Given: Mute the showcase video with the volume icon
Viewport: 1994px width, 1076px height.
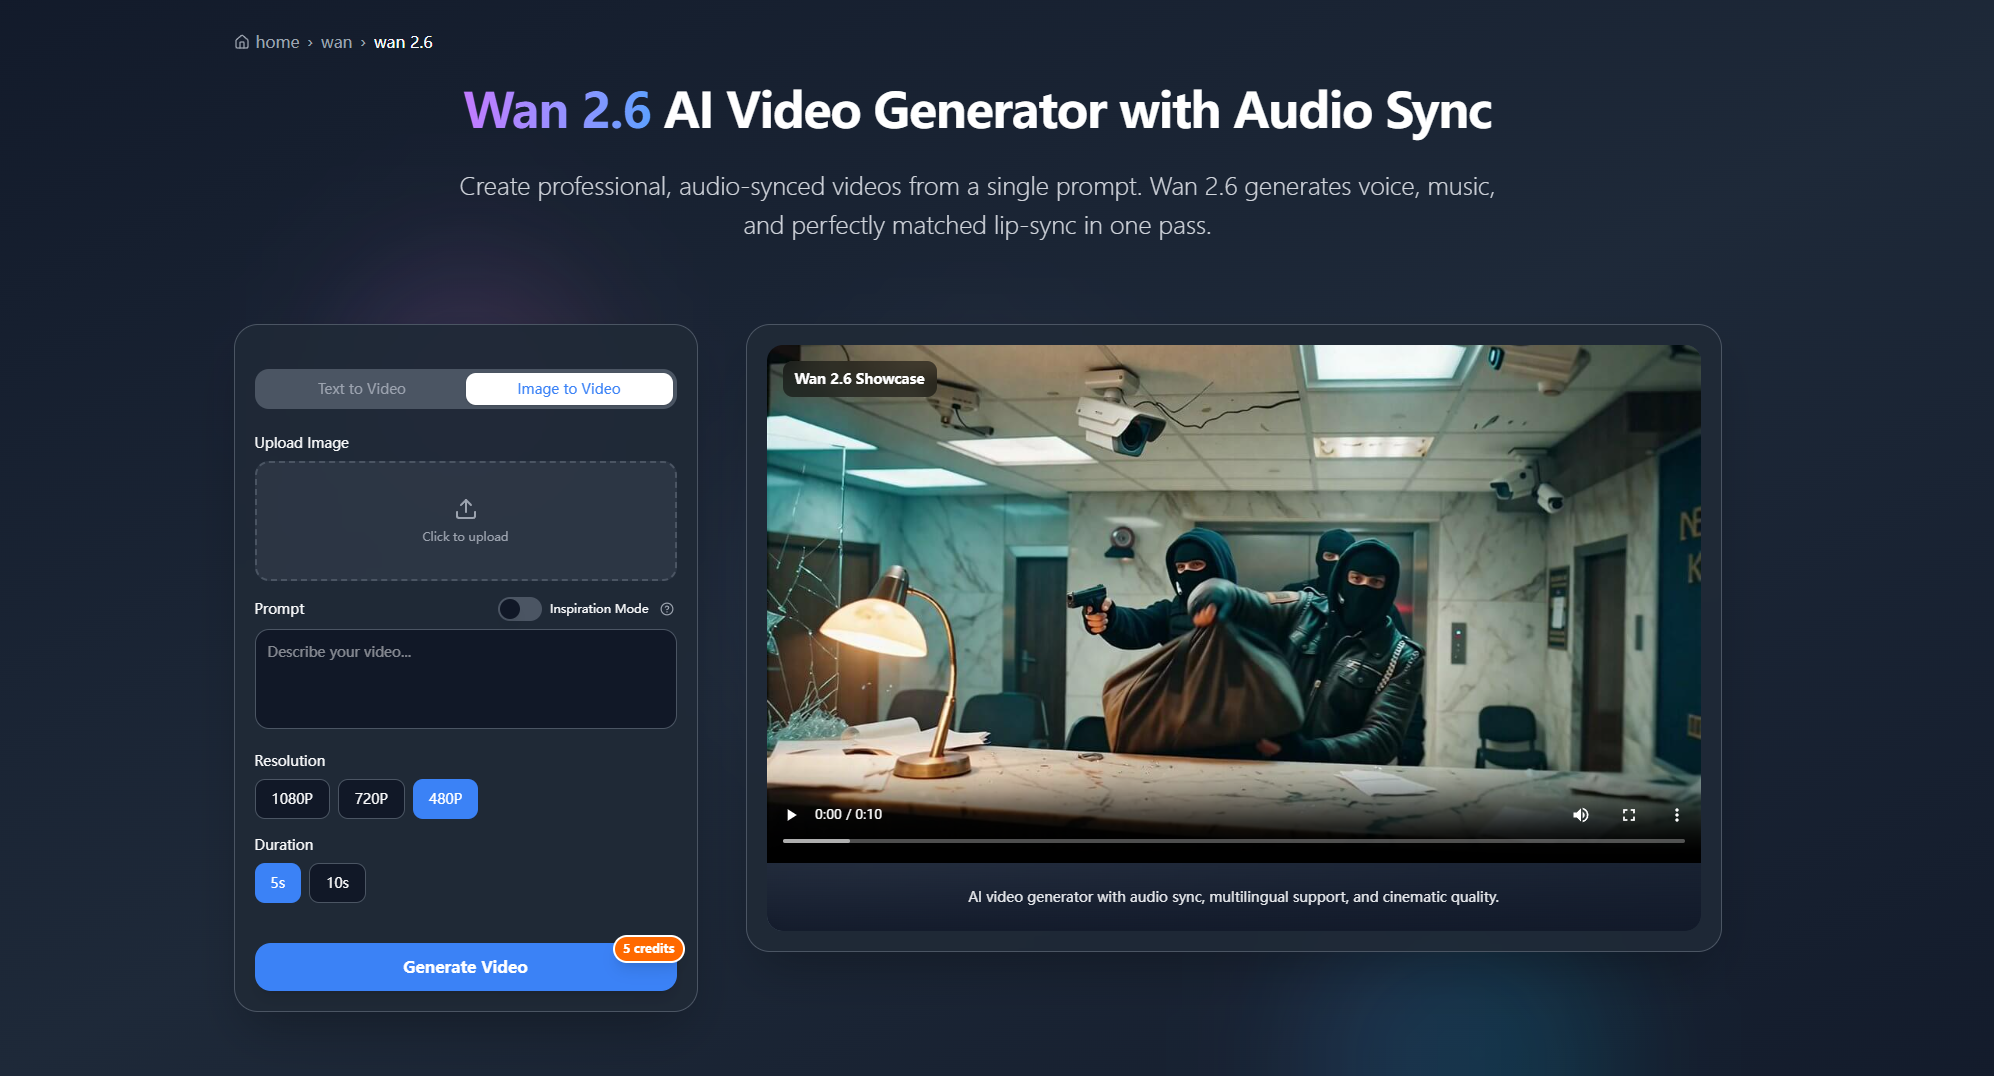Looking at the screenshot, I should (1581, 815).
